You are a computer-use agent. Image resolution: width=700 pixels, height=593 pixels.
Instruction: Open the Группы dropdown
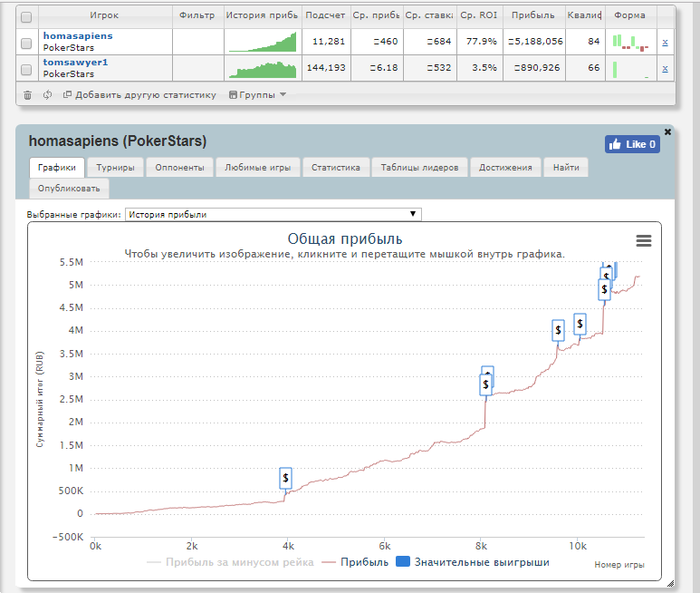click(257, 95)
